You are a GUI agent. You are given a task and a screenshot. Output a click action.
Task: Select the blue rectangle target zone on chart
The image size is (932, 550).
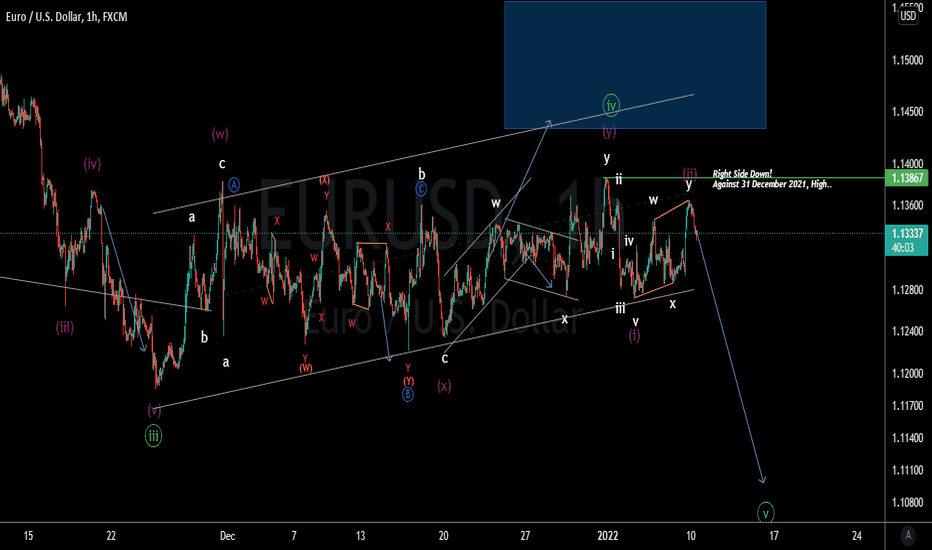[x=635, y=65]
